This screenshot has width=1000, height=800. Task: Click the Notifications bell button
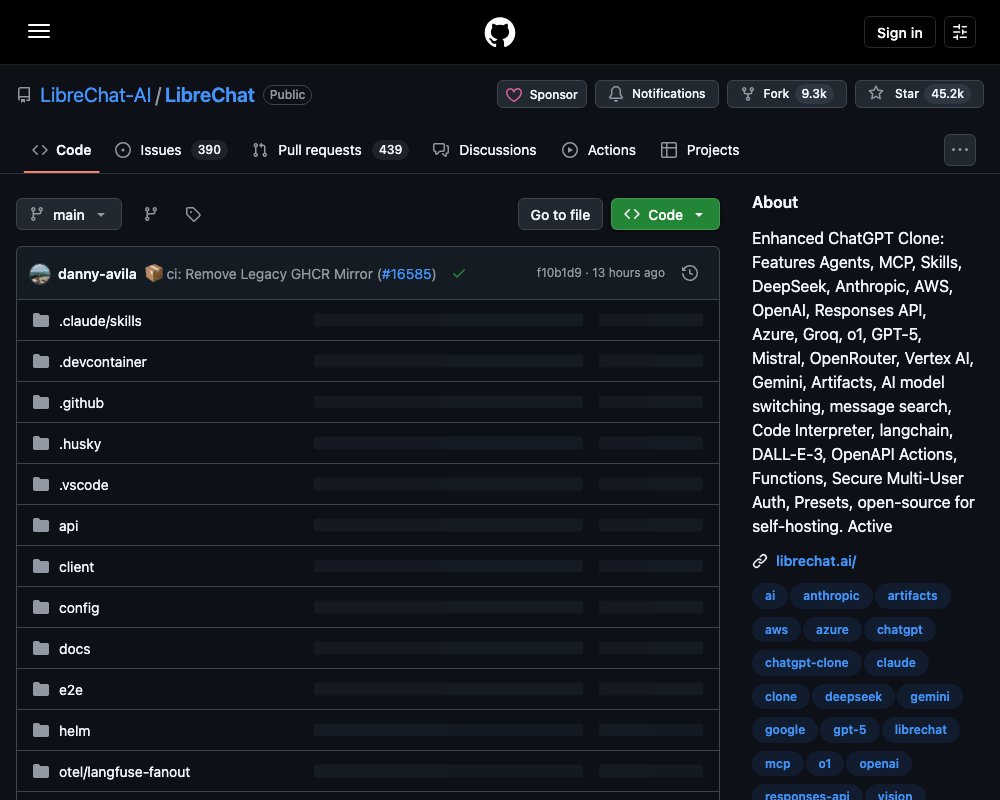click(656, 94)
